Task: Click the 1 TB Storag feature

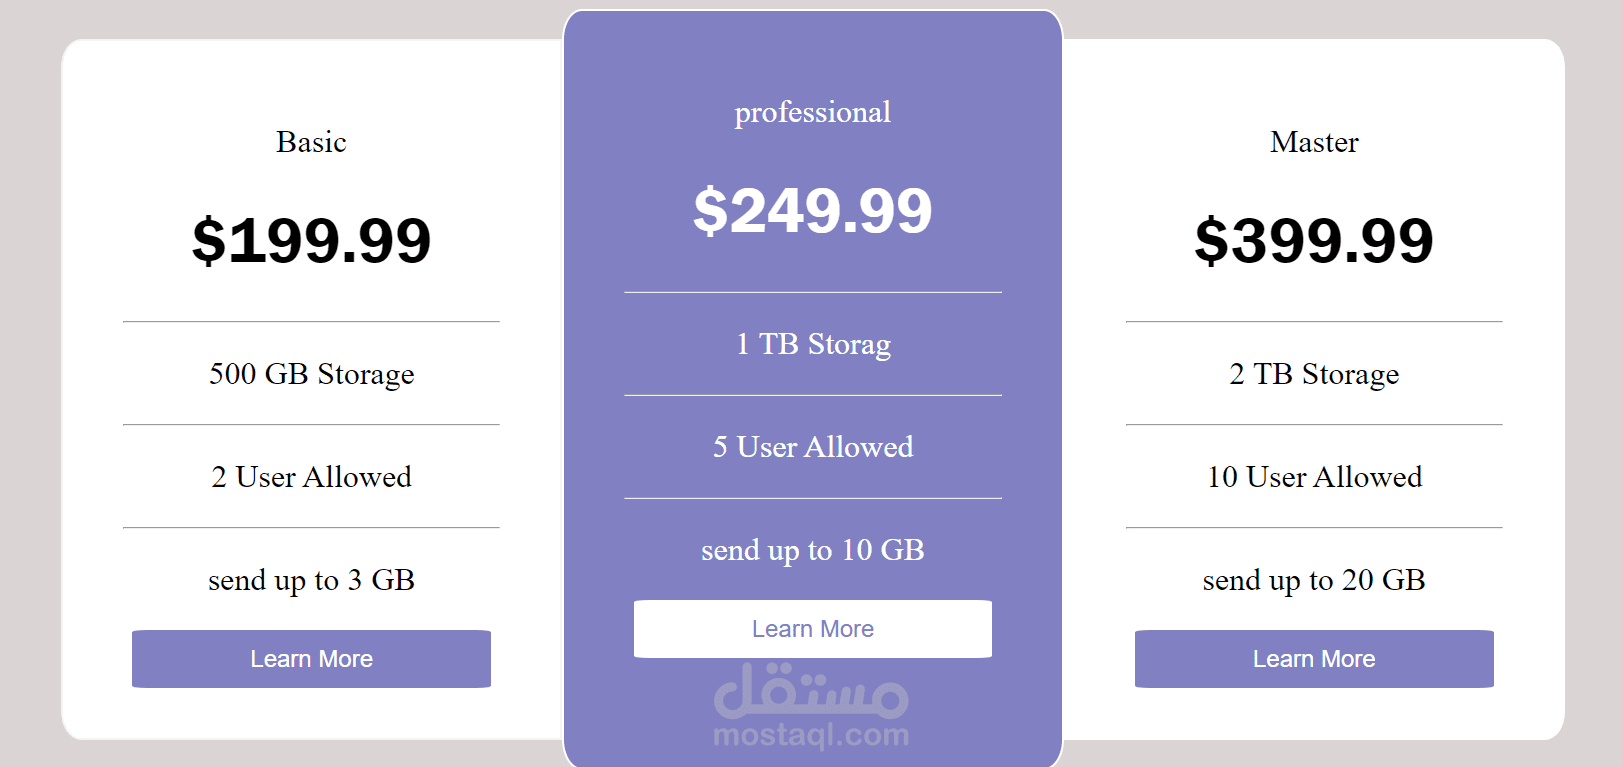Action: pyautogui.click(x=812, y=344)
